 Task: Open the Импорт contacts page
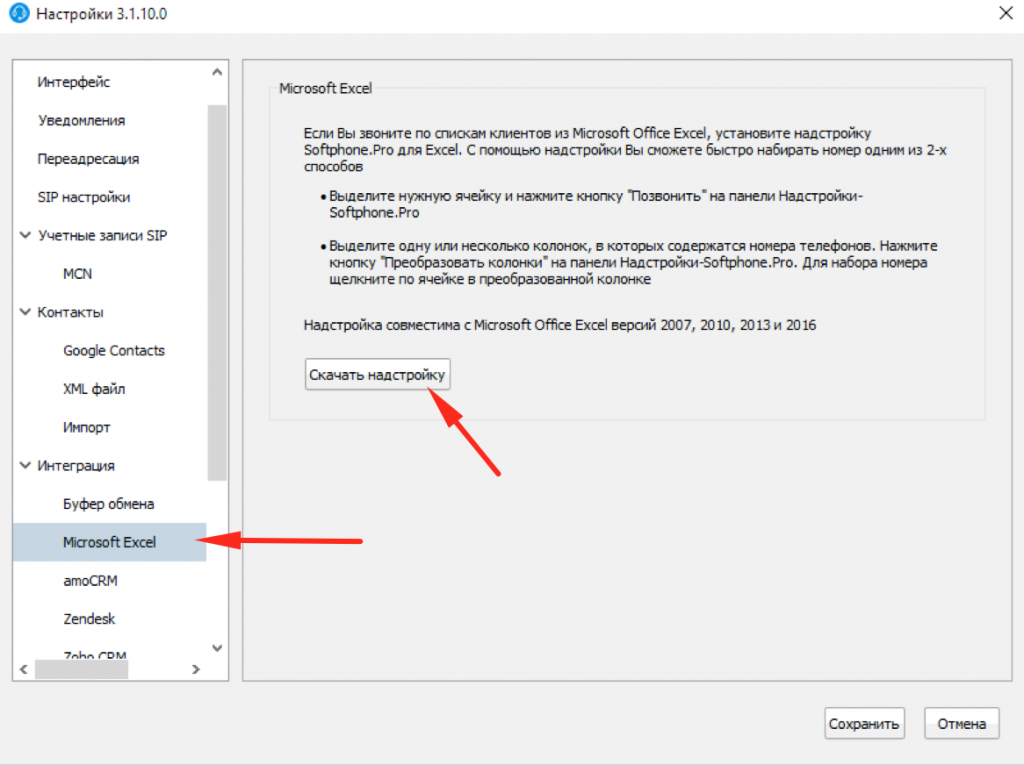click(x=87, y=427)
